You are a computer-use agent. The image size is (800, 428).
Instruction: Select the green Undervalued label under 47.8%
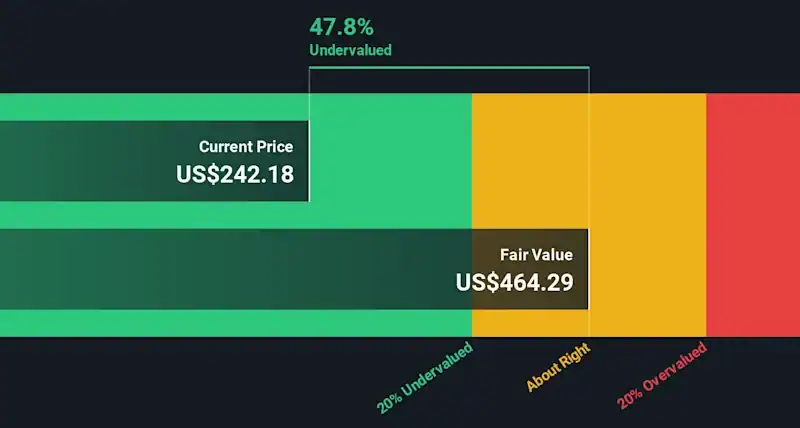click(x=351, y=49)
